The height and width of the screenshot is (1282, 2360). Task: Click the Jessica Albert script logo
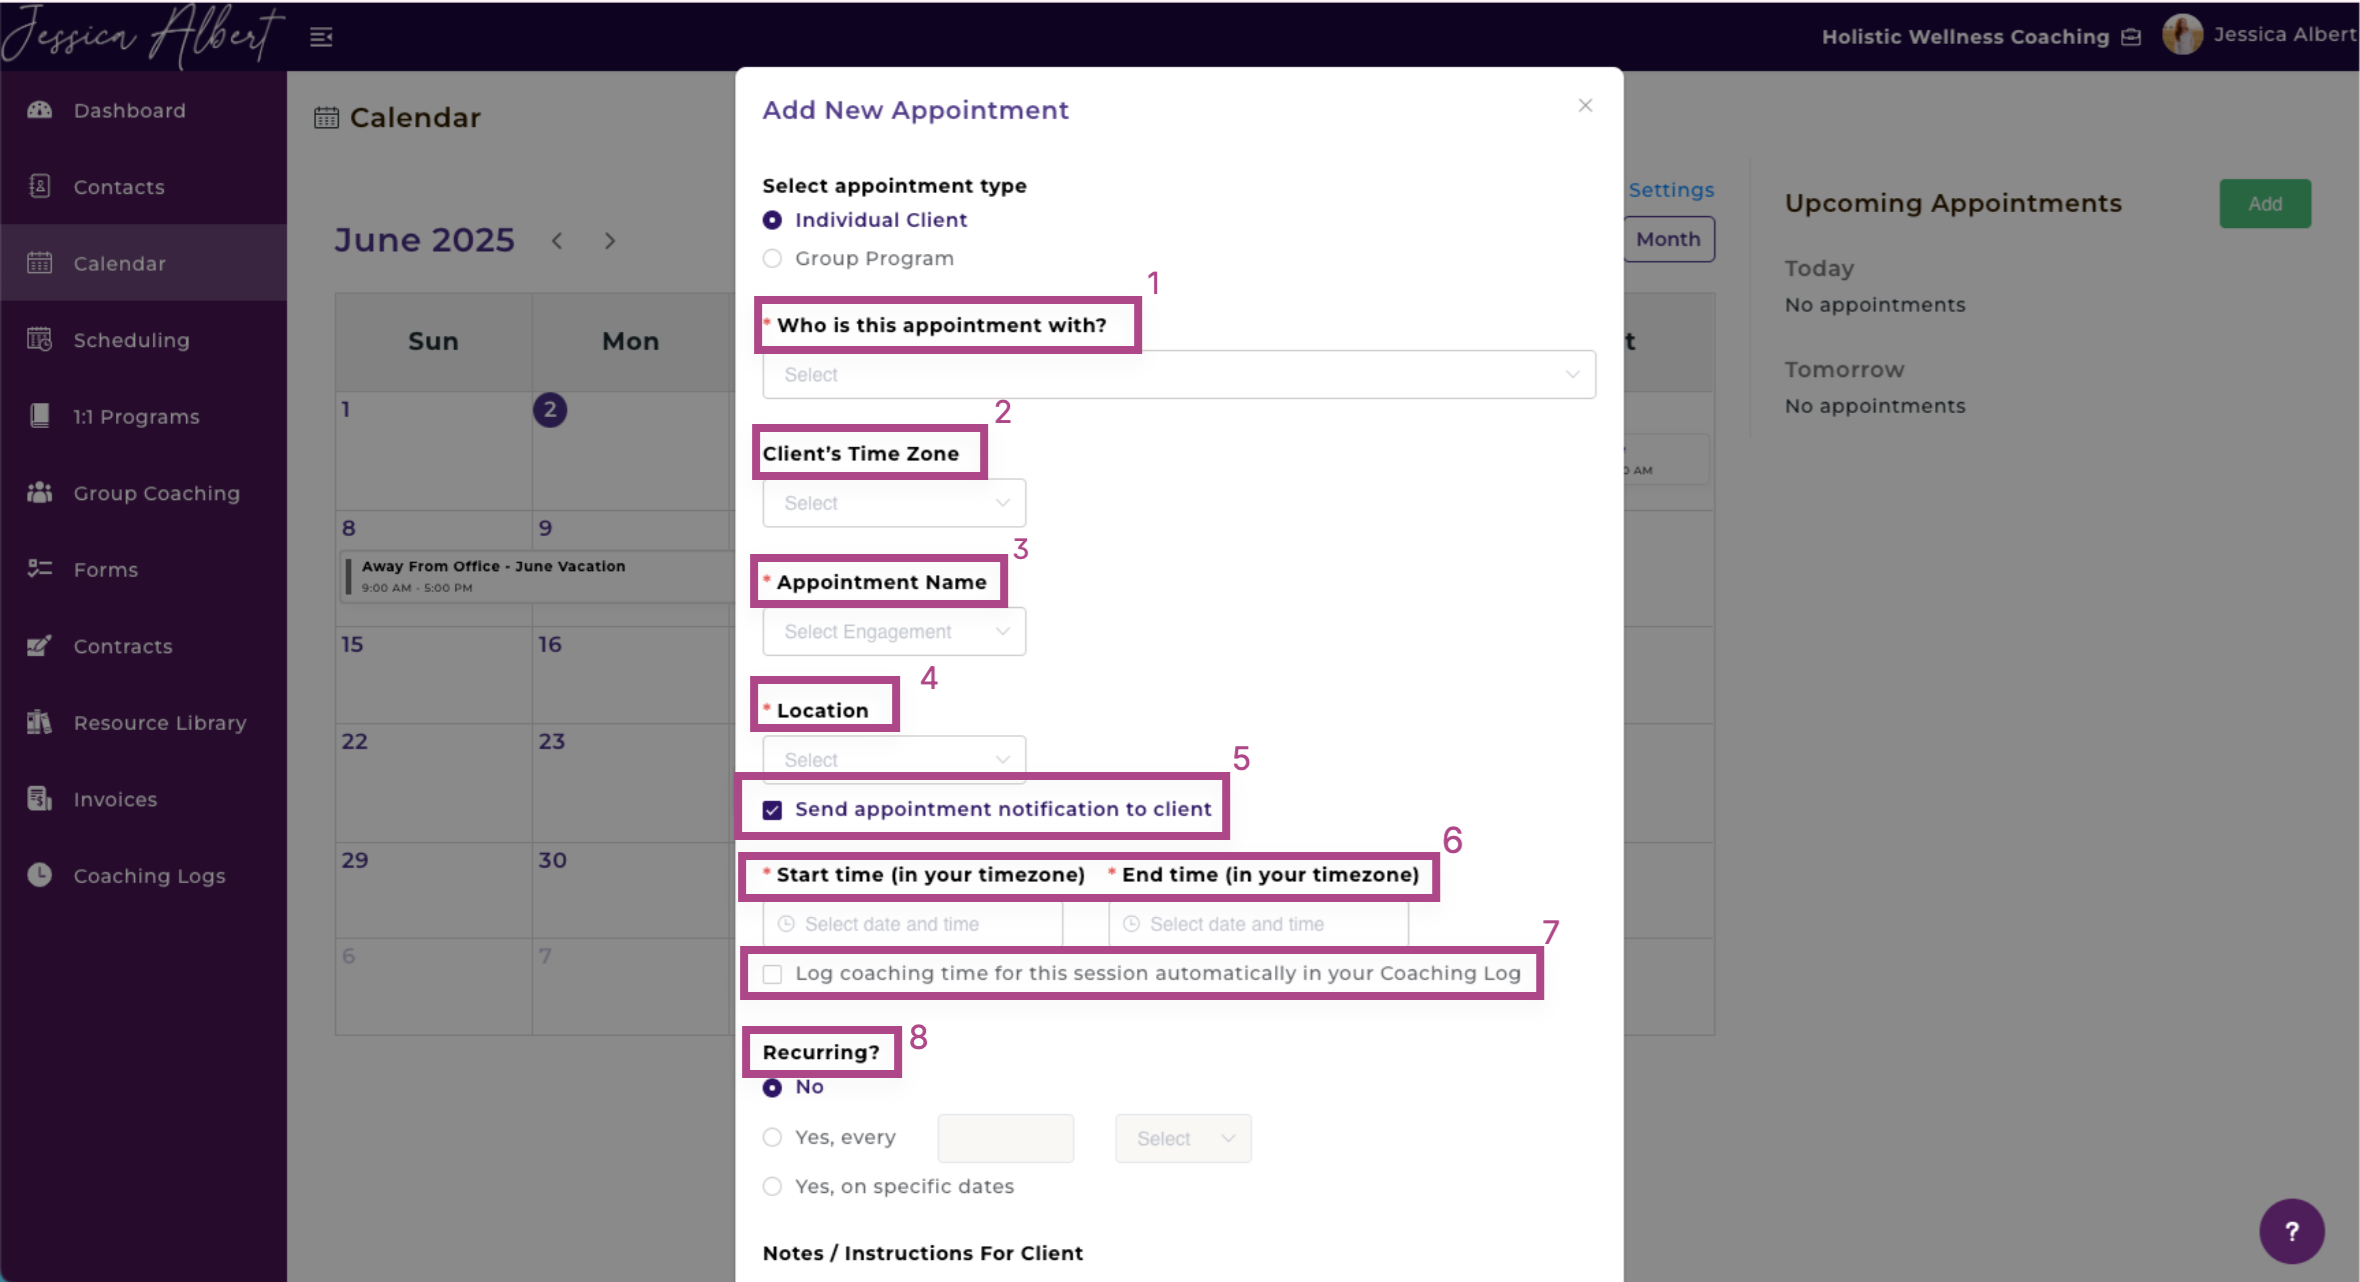[x=143, y=36]
